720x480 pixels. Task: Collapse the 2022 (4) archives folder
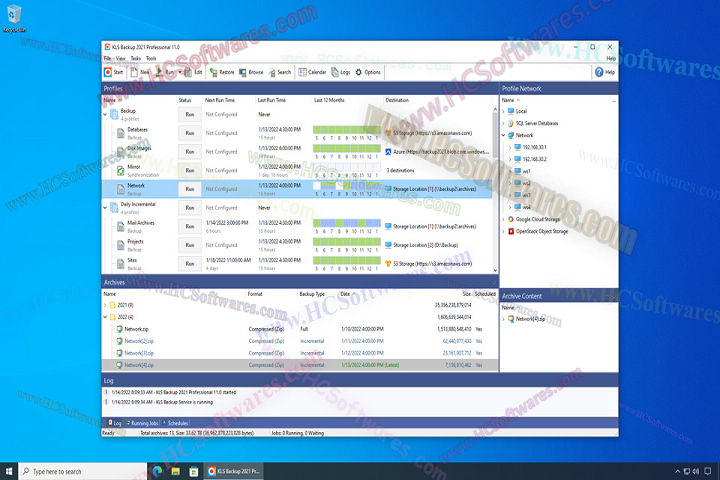point(105,317)
